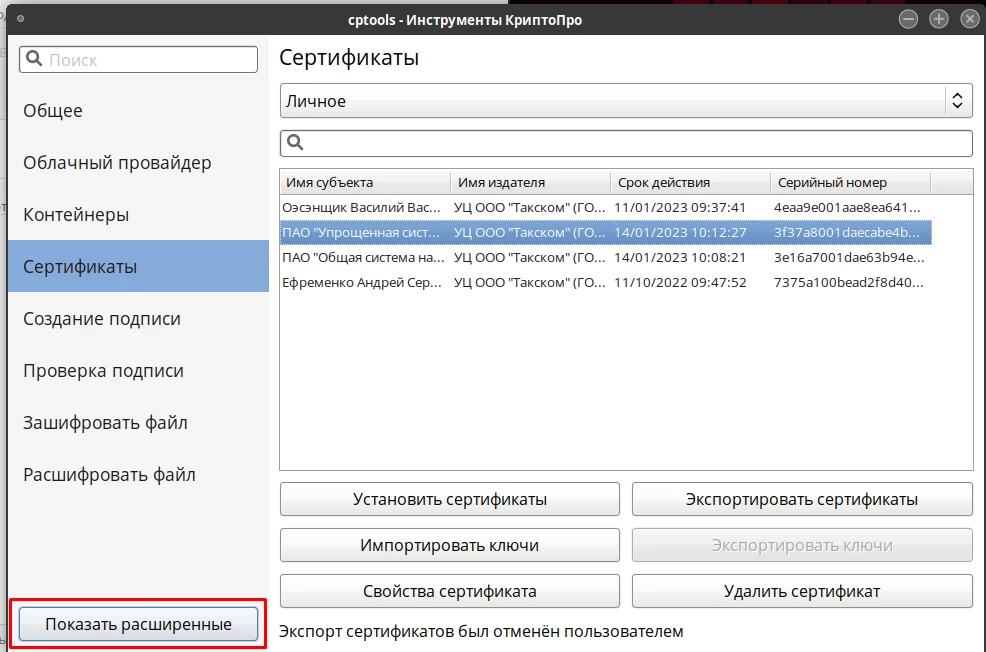Click the date 14/01/2023 10:08:21

[680, 258]
